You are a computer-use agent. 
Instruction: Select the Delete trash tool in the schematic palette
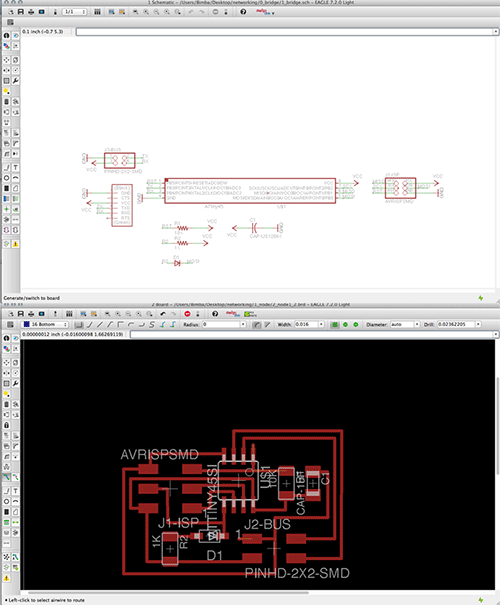point(7,101)
